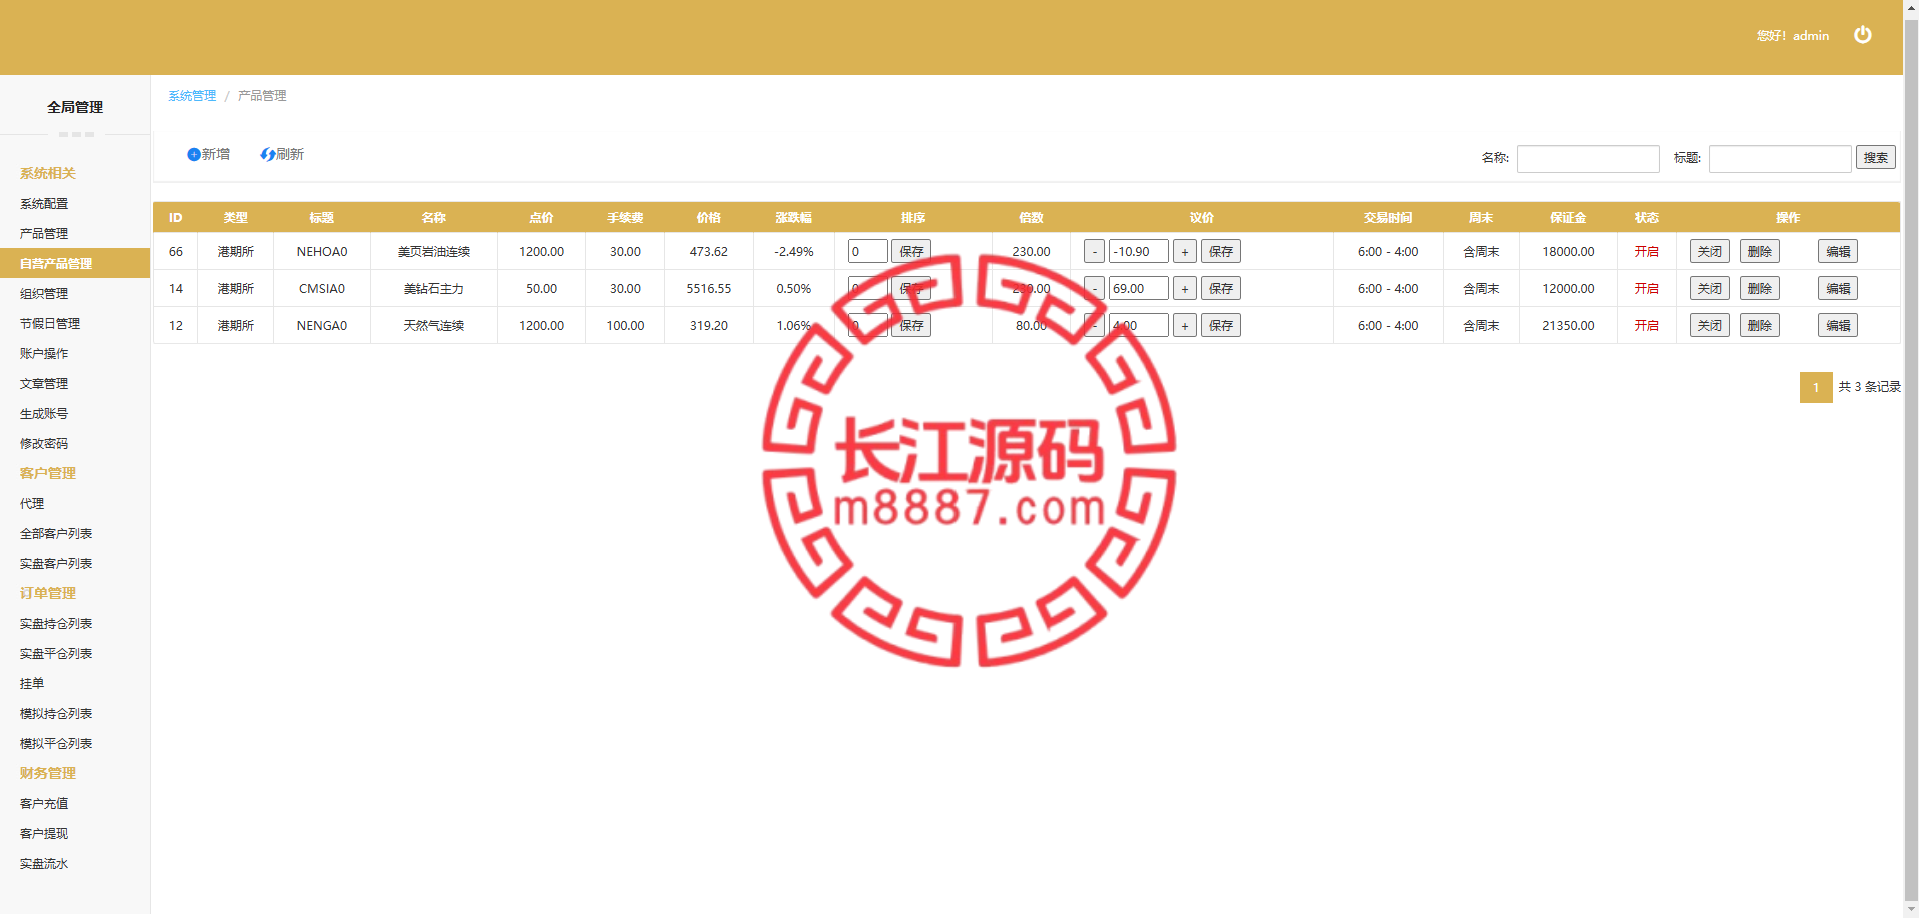The width and height of the screenshot is (1919, 918).
Task: Open 系统配置 in sidebar
Action: (x=44, y=203)
